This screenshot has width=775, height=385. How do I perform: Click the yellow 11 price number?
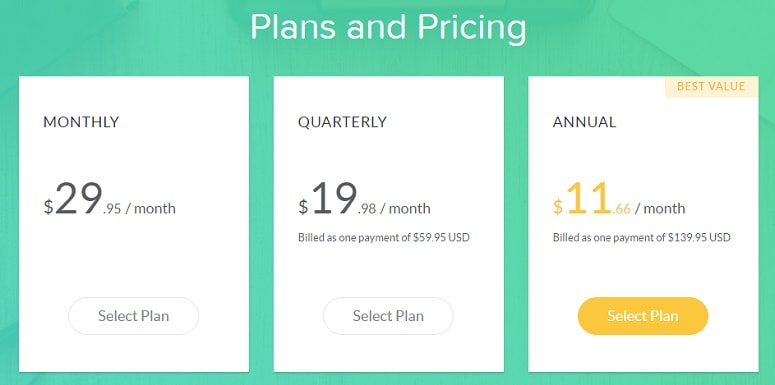pos(589,198)
